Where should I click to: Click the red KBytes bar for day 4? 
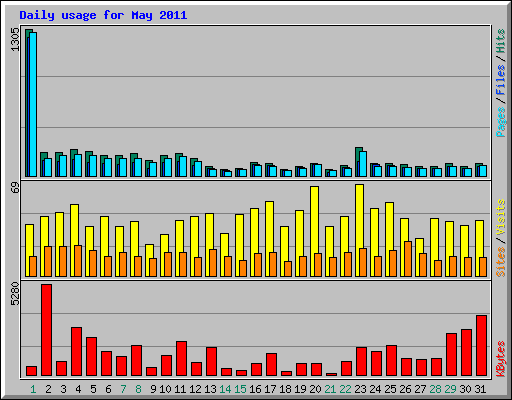[77, 352]
